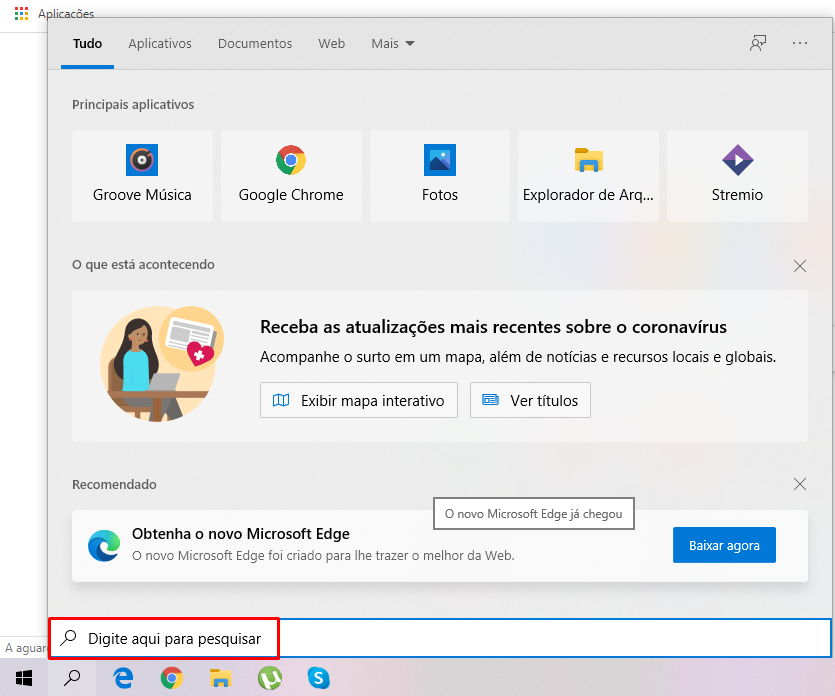Click the Principais aplicativos heading
This screenshot has width=835, height=696.
(x=133, y=104)
